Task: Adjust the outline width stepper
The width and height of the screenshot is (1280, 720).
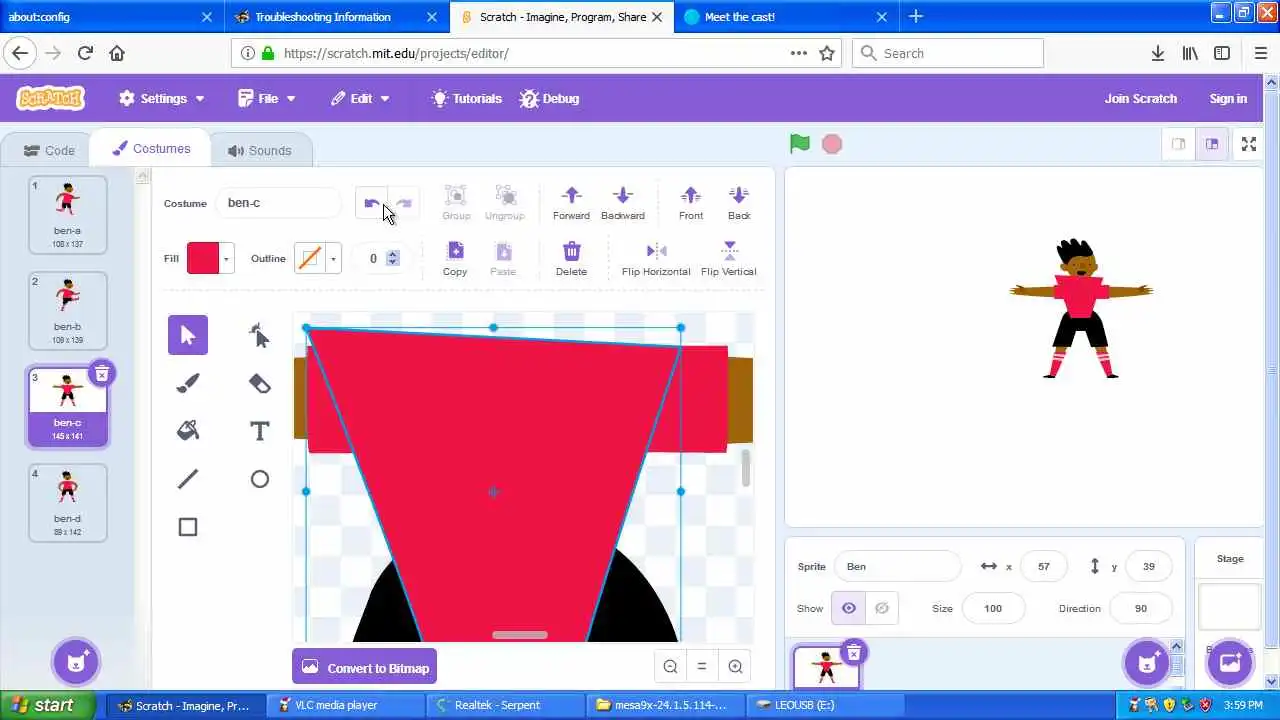Action: click(392, 258)
